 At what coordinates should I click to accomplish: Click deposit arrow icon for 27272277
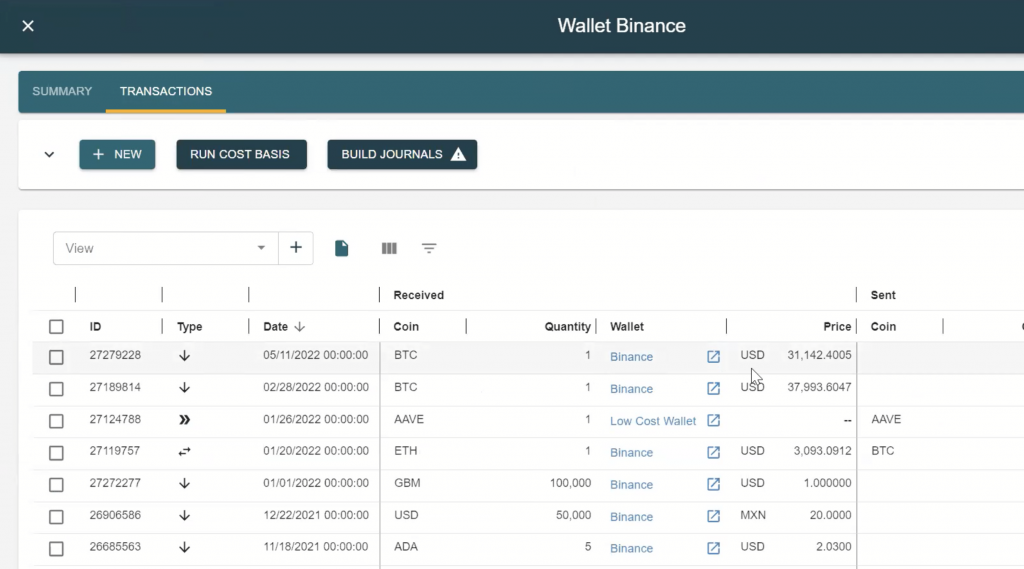point(185,483)
